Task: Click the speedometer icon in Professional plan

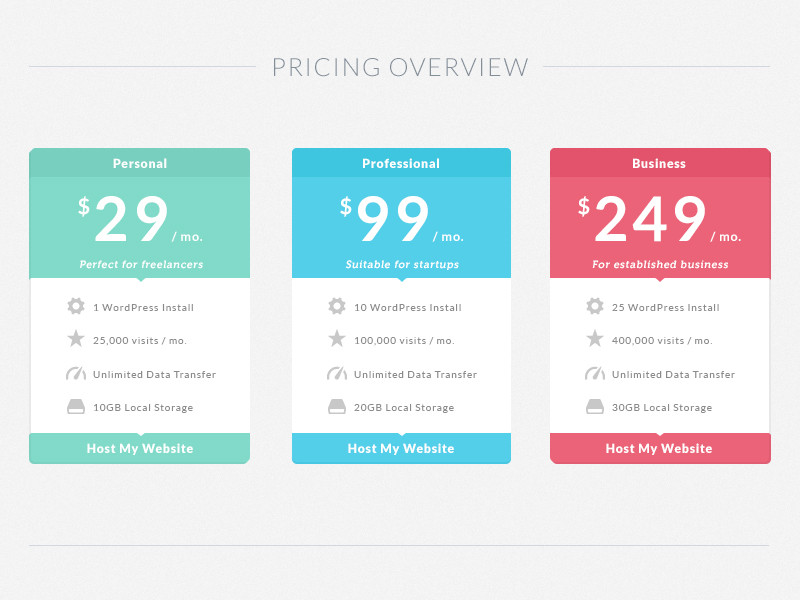Action: 337,373
